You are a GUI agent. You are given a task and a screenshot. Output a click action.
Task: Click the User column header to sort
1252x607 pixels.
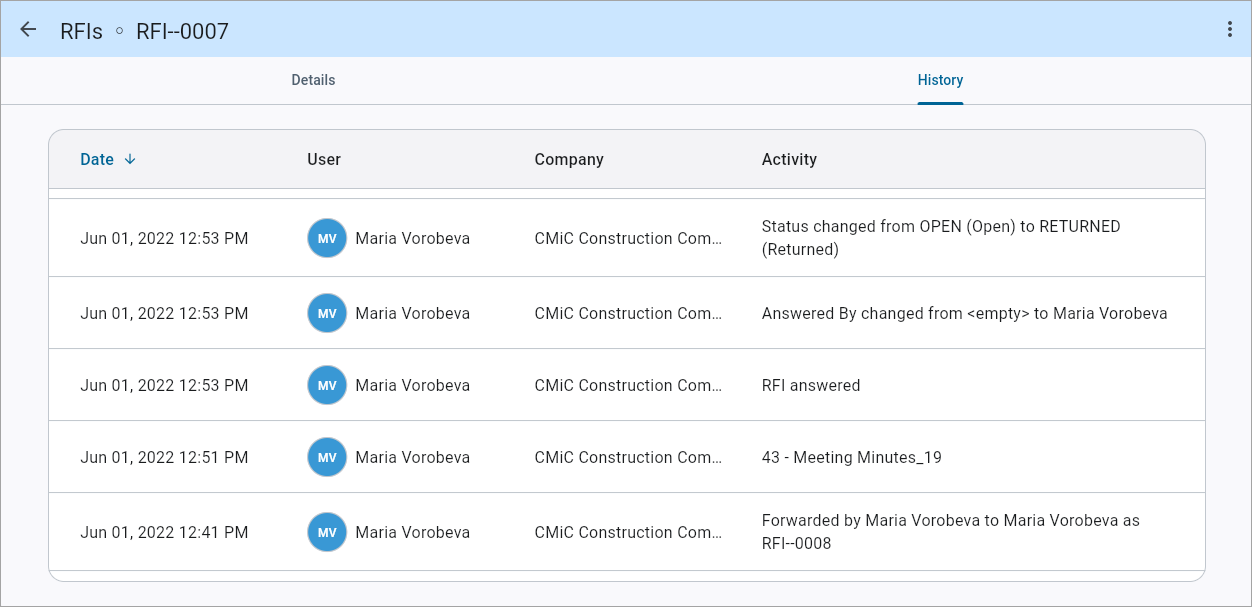323,159
